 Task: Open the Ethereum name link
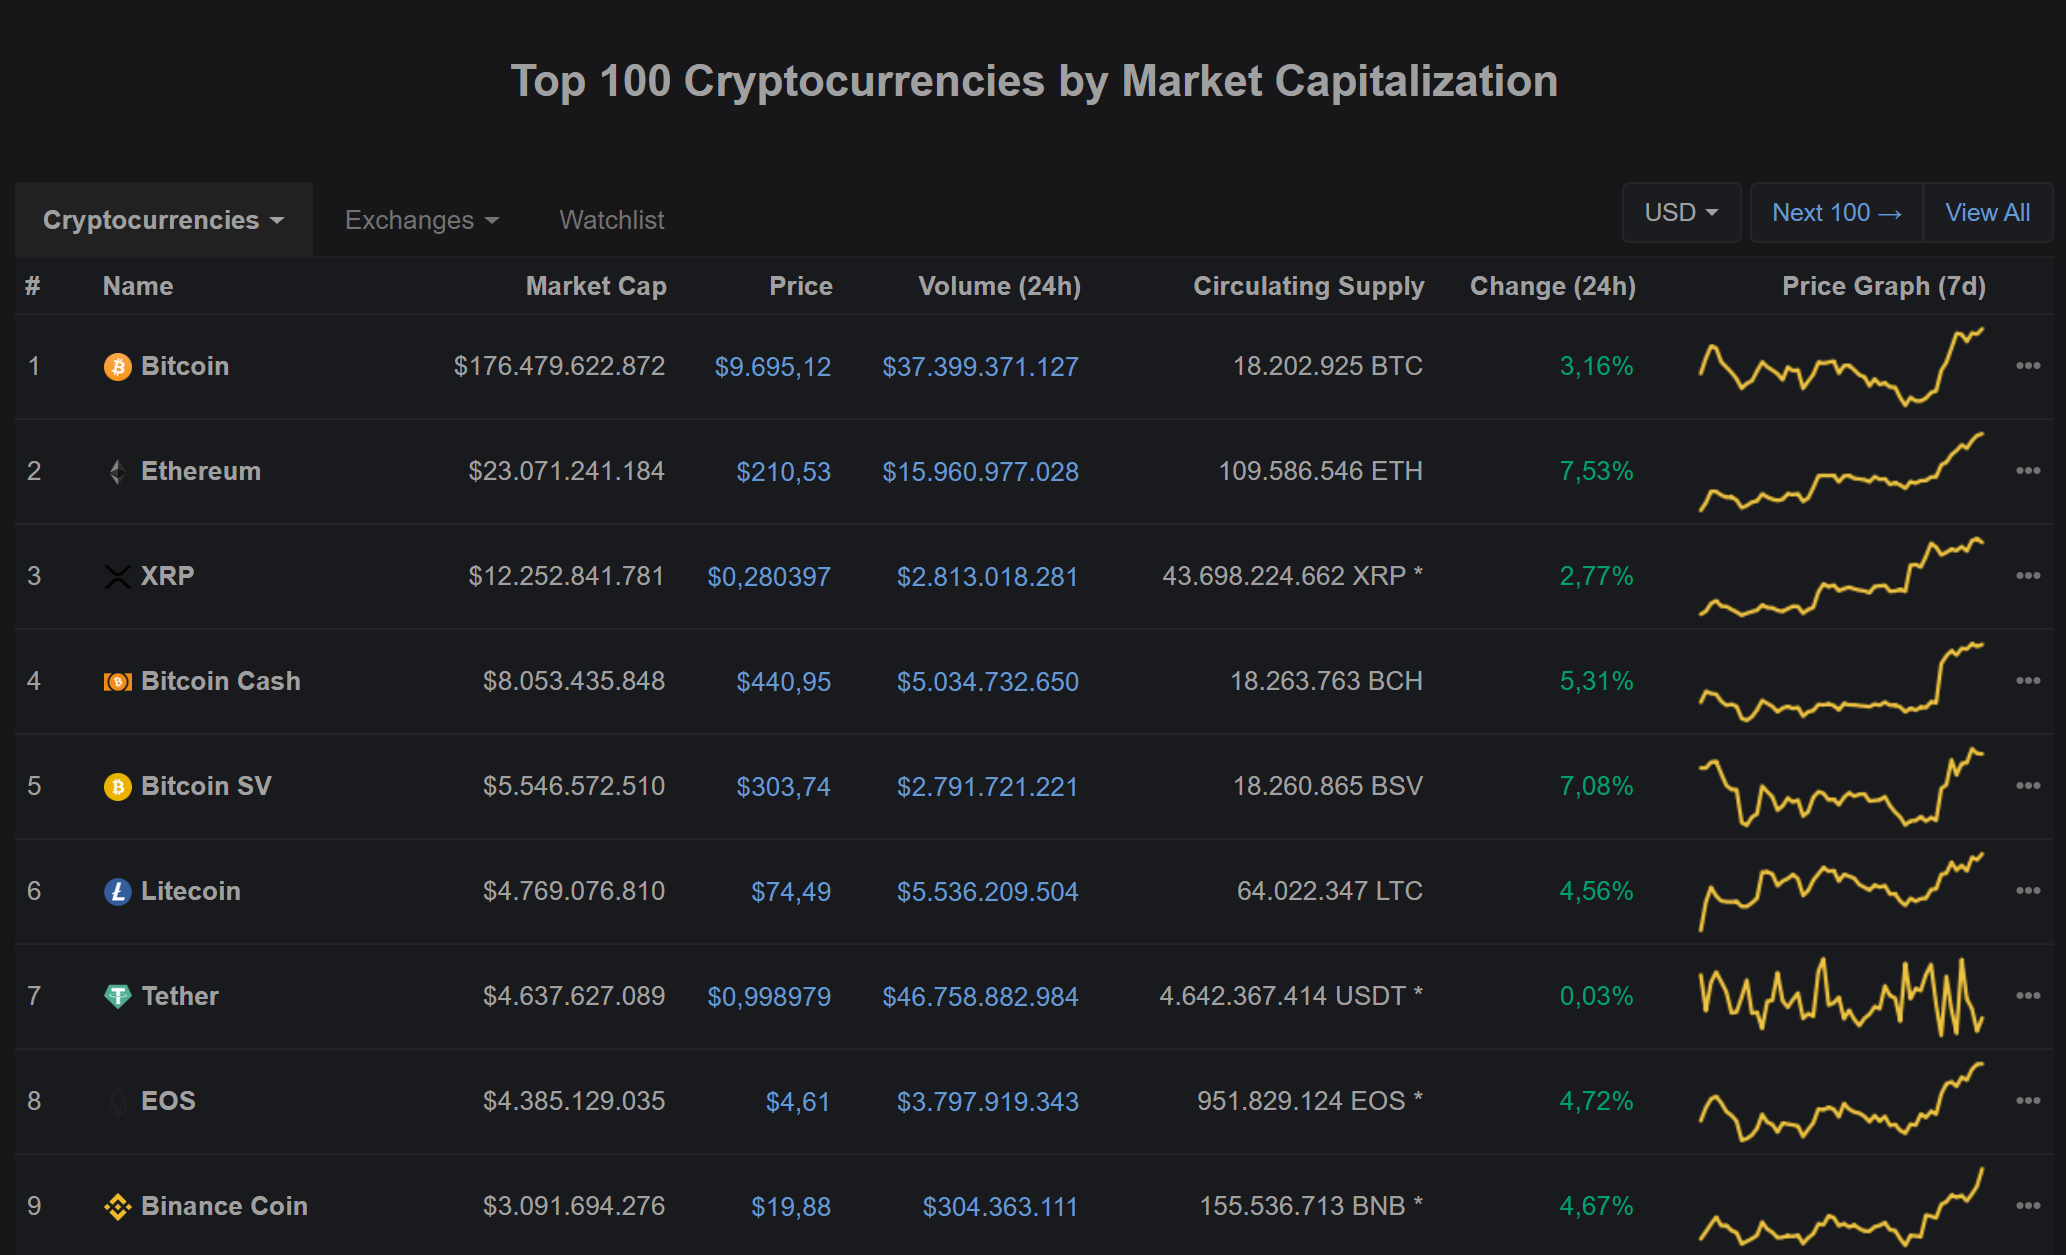[200, 471]
